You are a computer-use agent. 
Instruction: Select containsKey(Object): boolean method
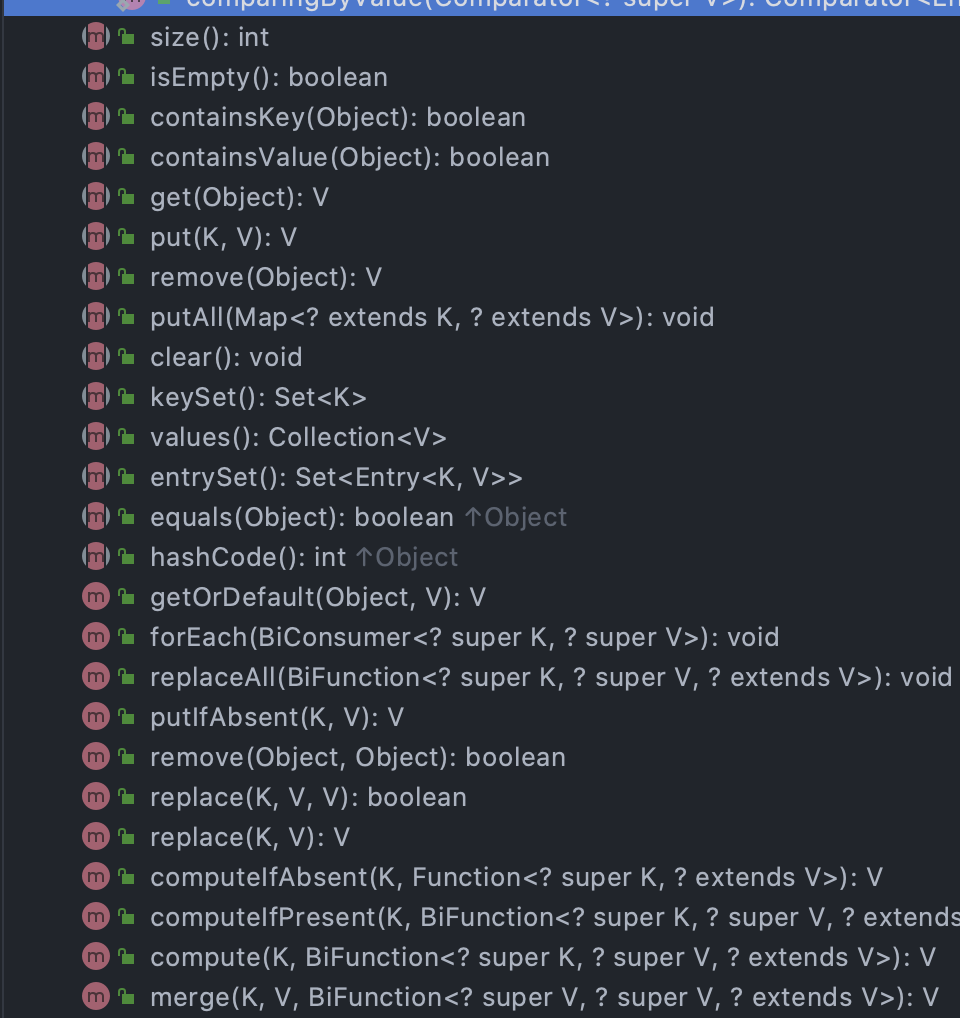coord(338,118)
